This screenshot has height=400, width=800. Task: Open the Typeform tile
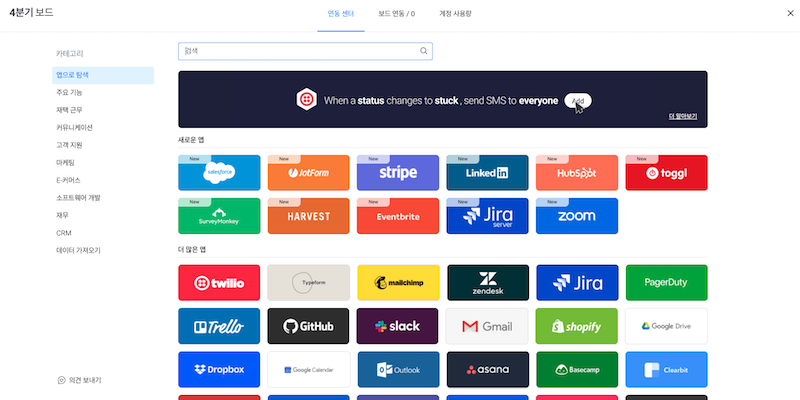(x=309, y=283)
